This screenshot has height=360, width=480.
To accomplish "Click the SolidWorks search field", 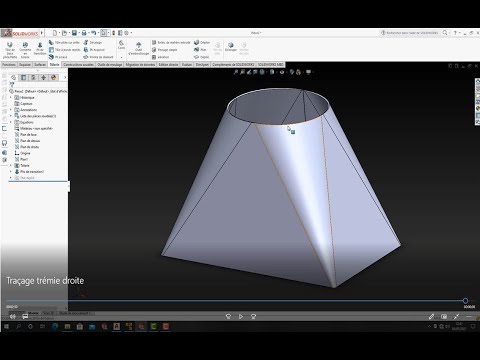I will click(x=411, y=33).
